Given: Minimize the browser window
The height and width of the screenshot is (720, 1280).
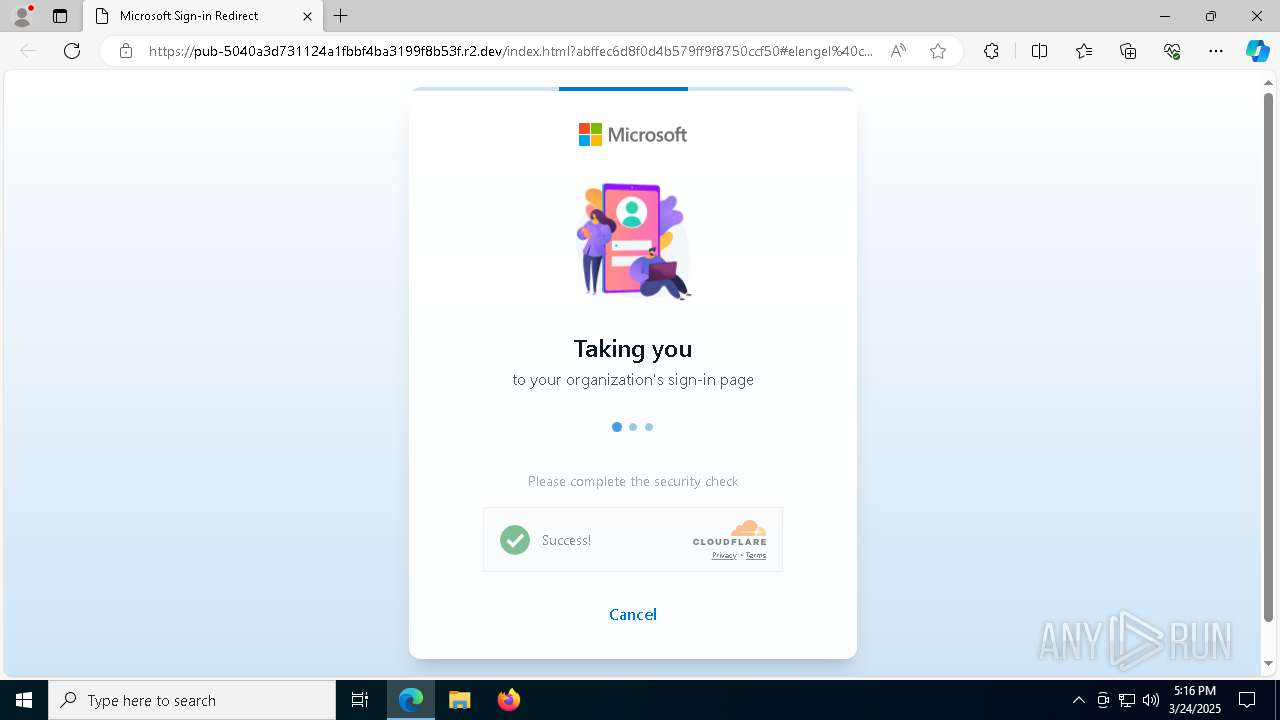Looking at the screenshot, I should (1165, 16).
